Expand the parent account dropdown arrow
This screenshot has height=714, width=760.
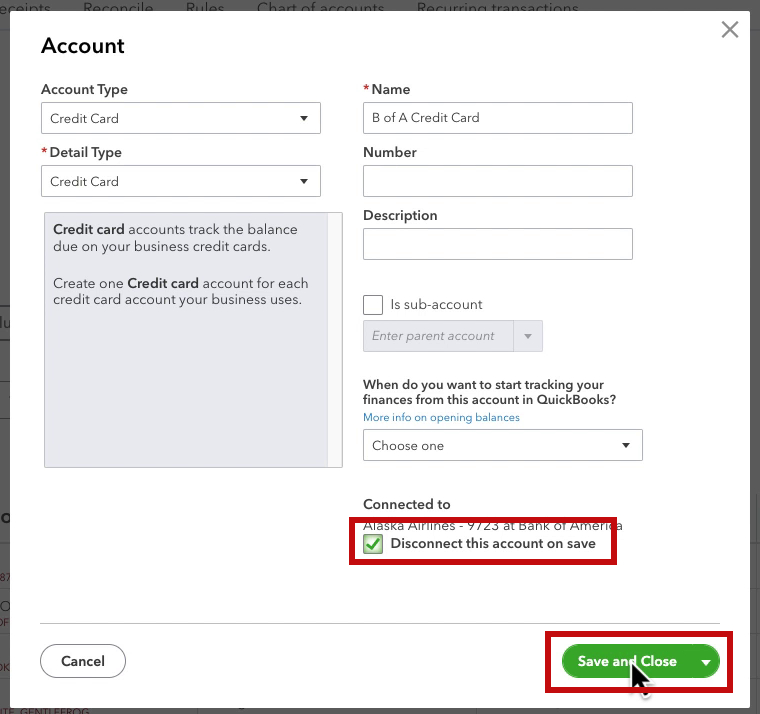coord(528,336)
